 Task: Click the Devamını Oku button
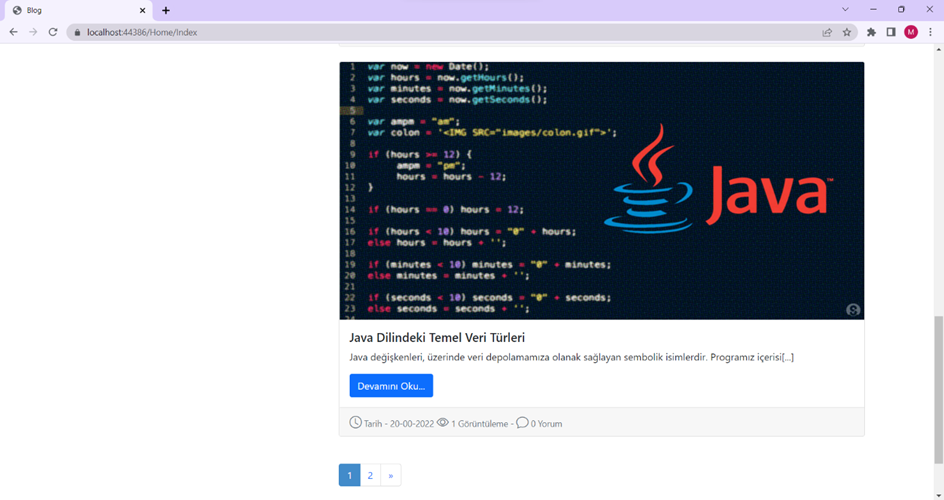pos(391,386)
